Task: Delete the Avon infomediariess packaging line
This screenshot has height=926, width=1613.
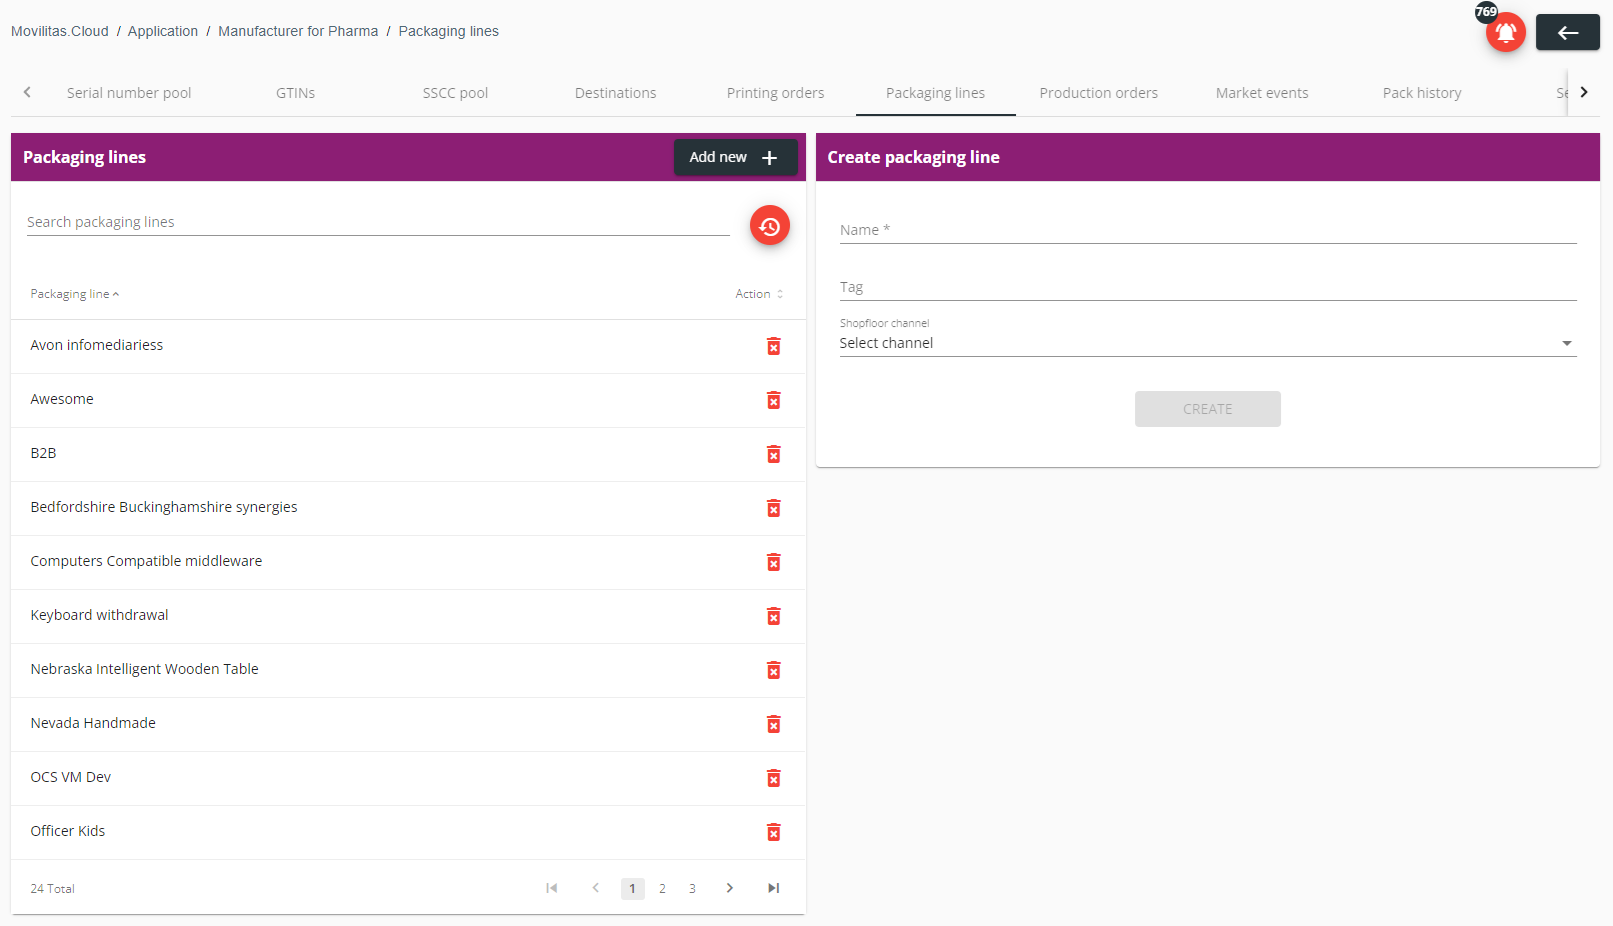Action: pos(773,346)
